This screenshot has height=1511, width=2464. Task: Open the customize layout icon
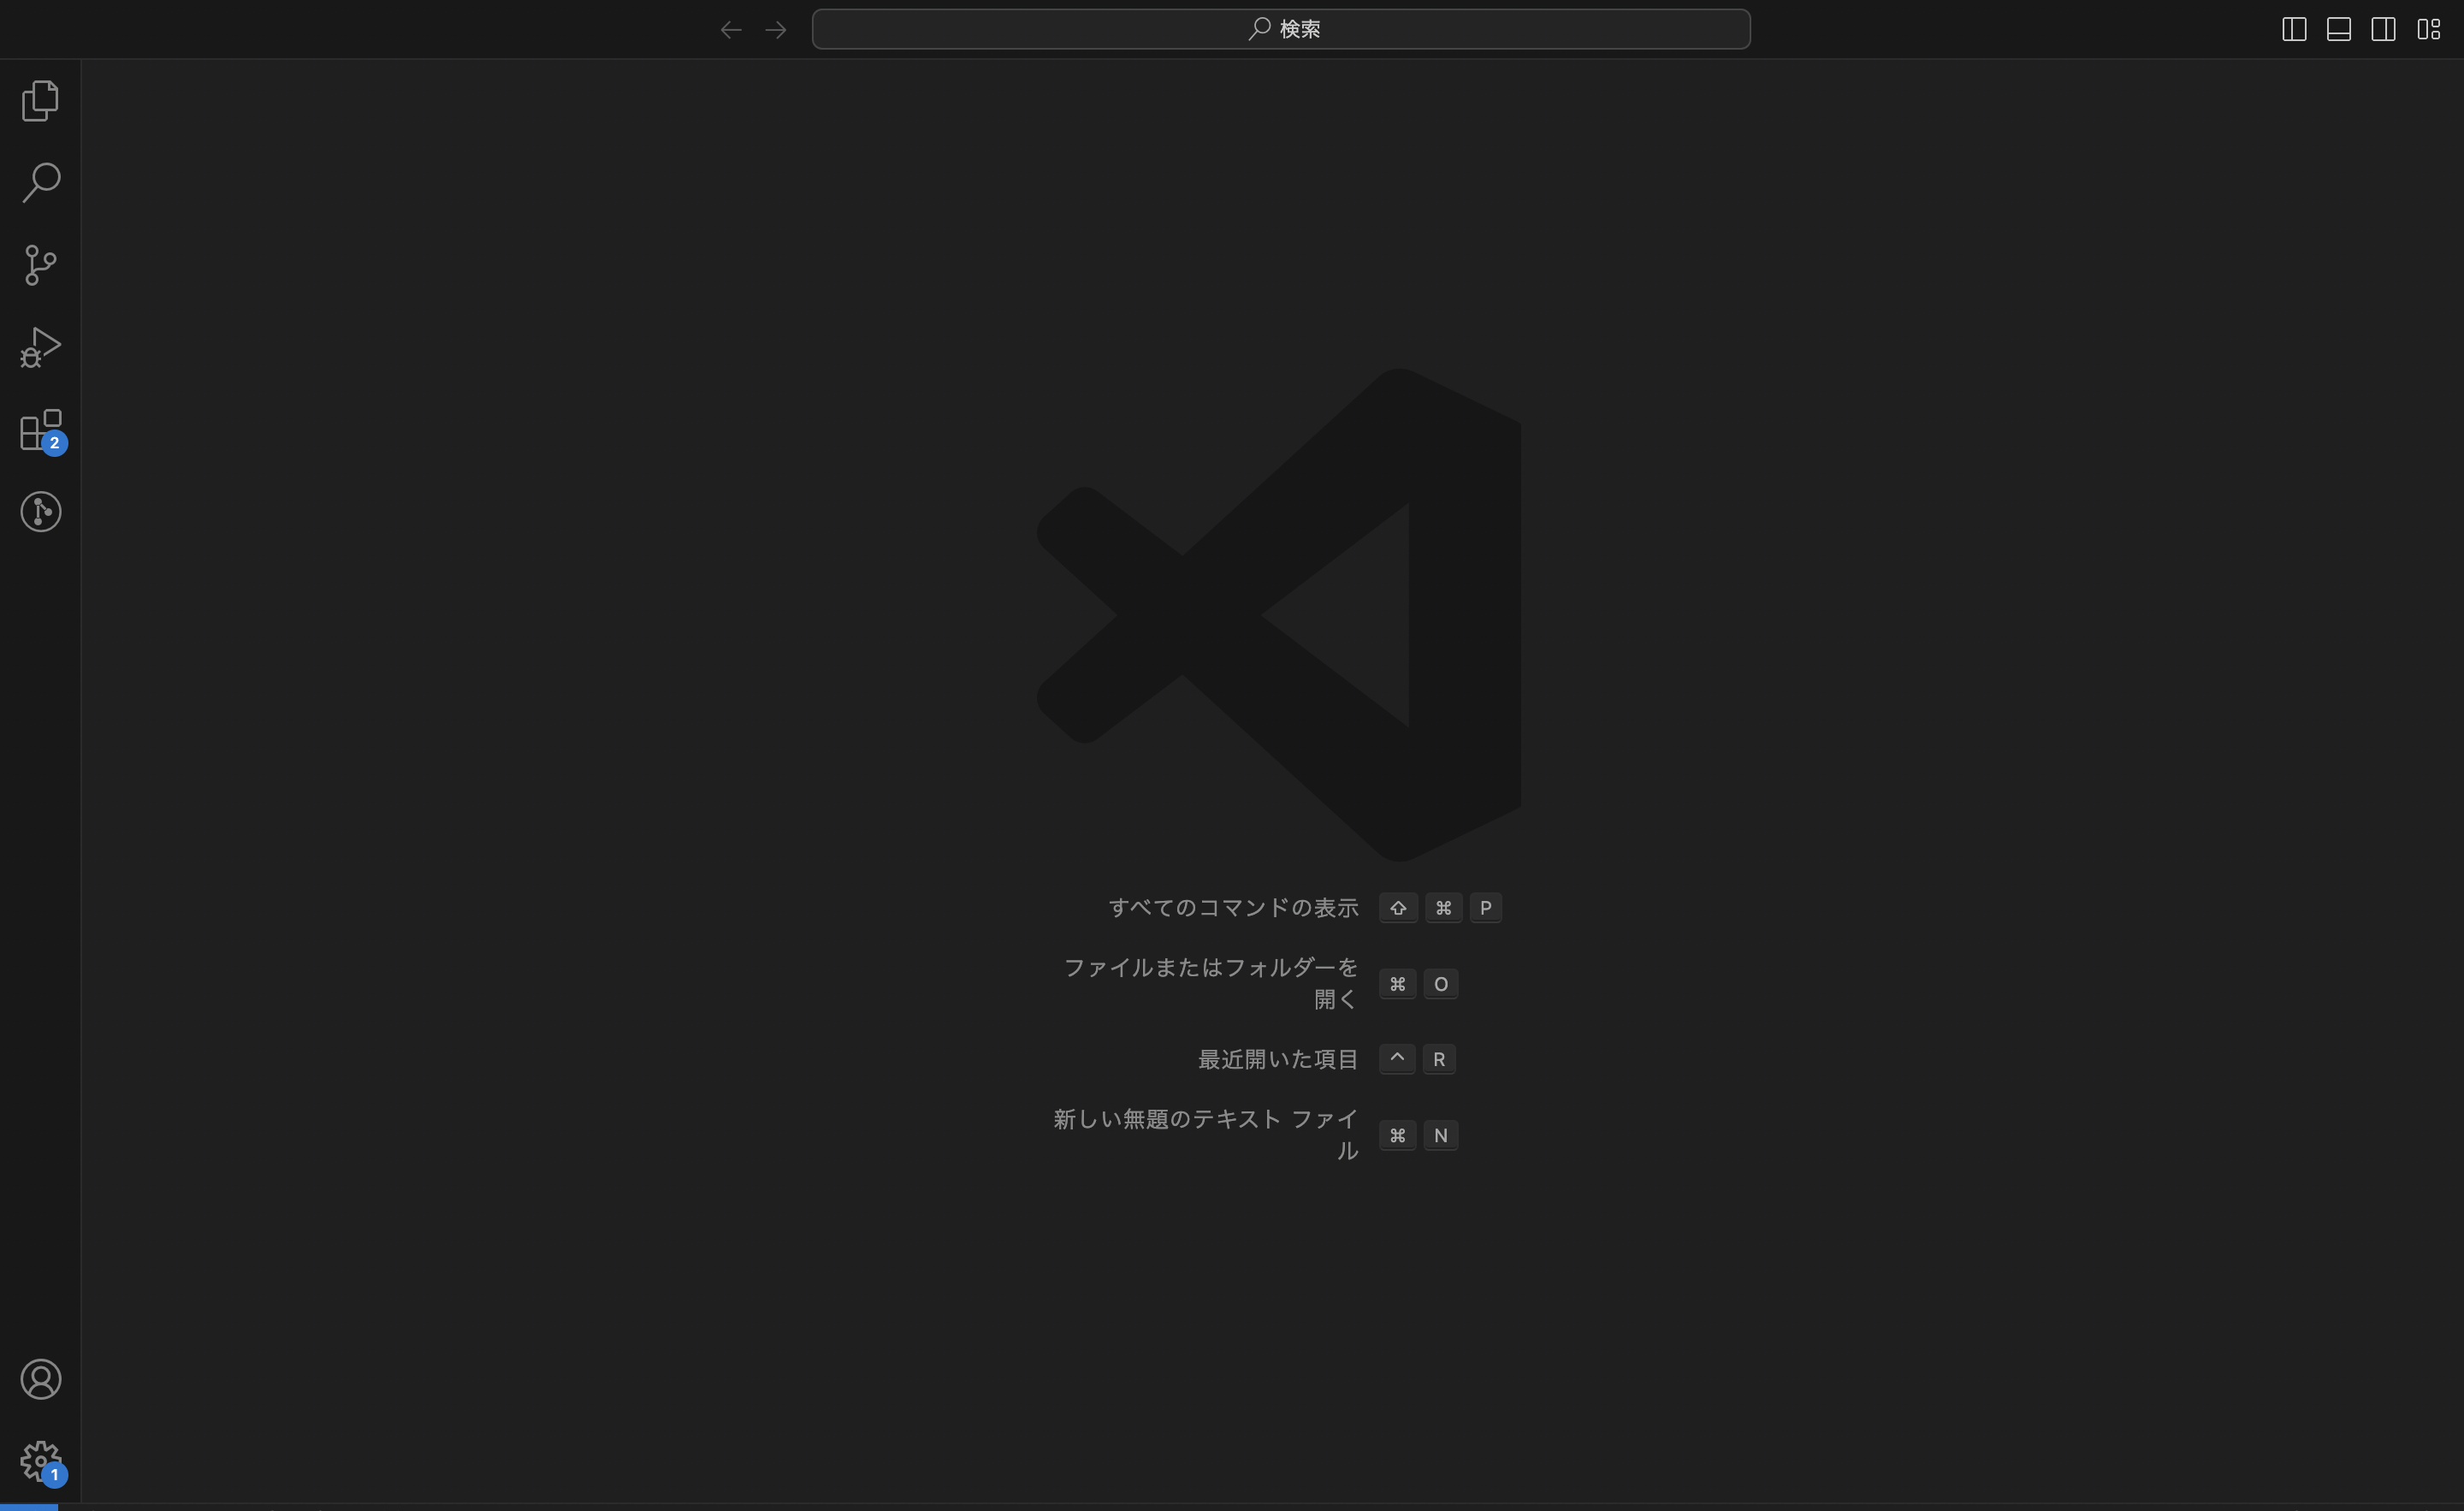[2429, 29]
